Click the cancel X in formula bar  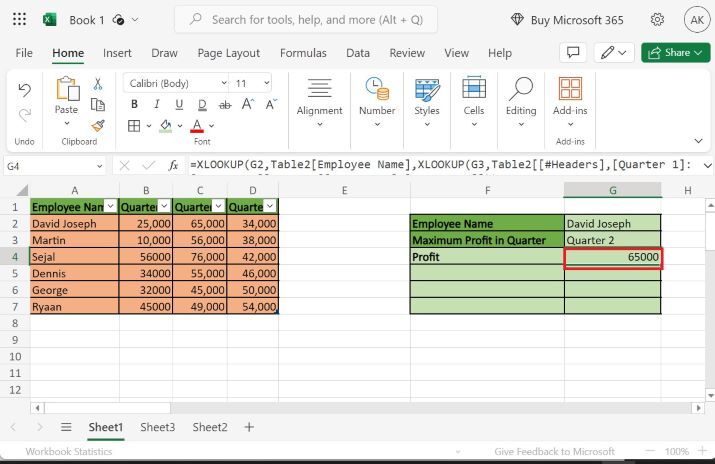[x=124, y=165]
